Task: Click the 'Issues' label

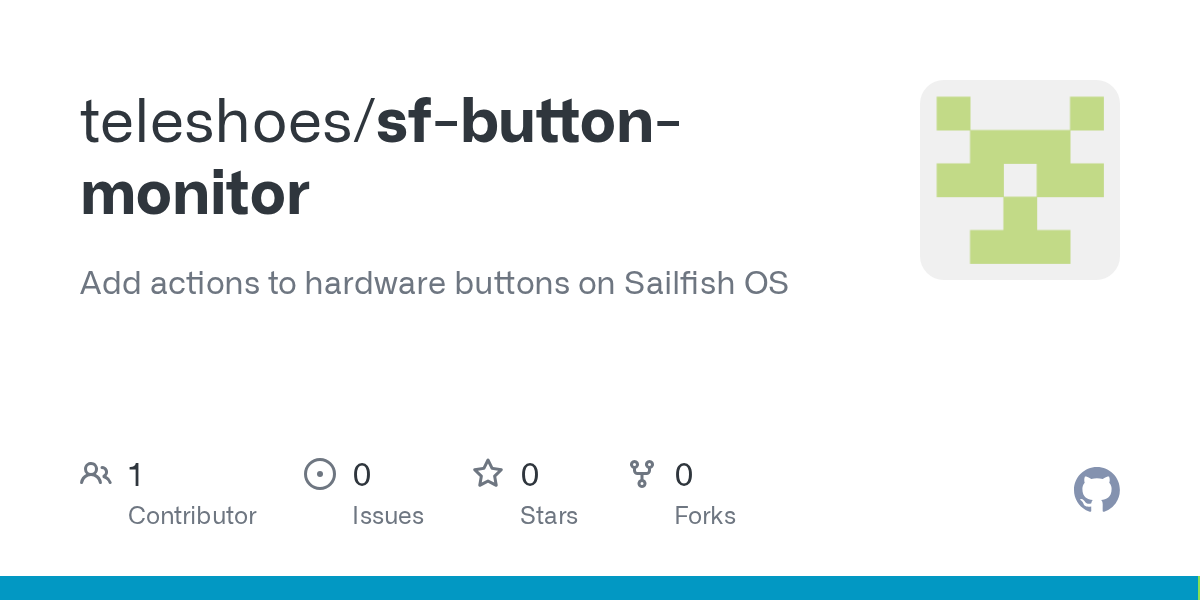Action: [388, 516]
